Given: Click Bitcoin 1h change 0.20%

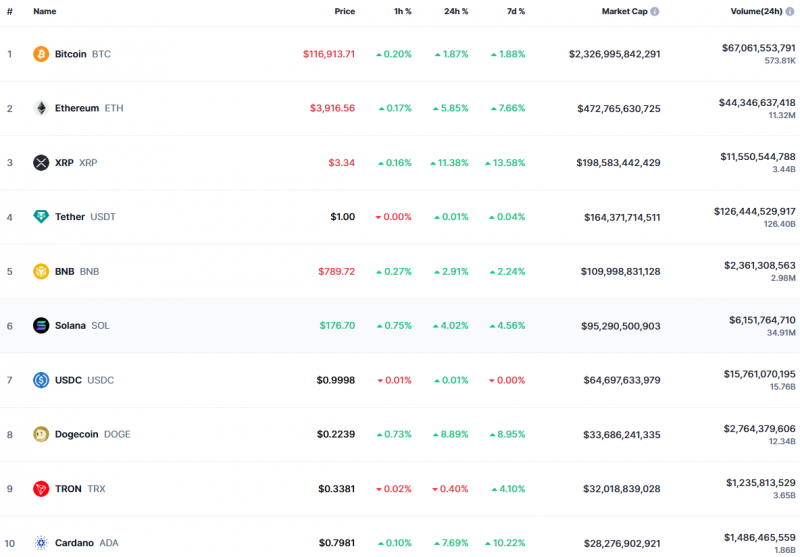Looking at the screenshot, I should pyautogui.click(x=394, y=54).
